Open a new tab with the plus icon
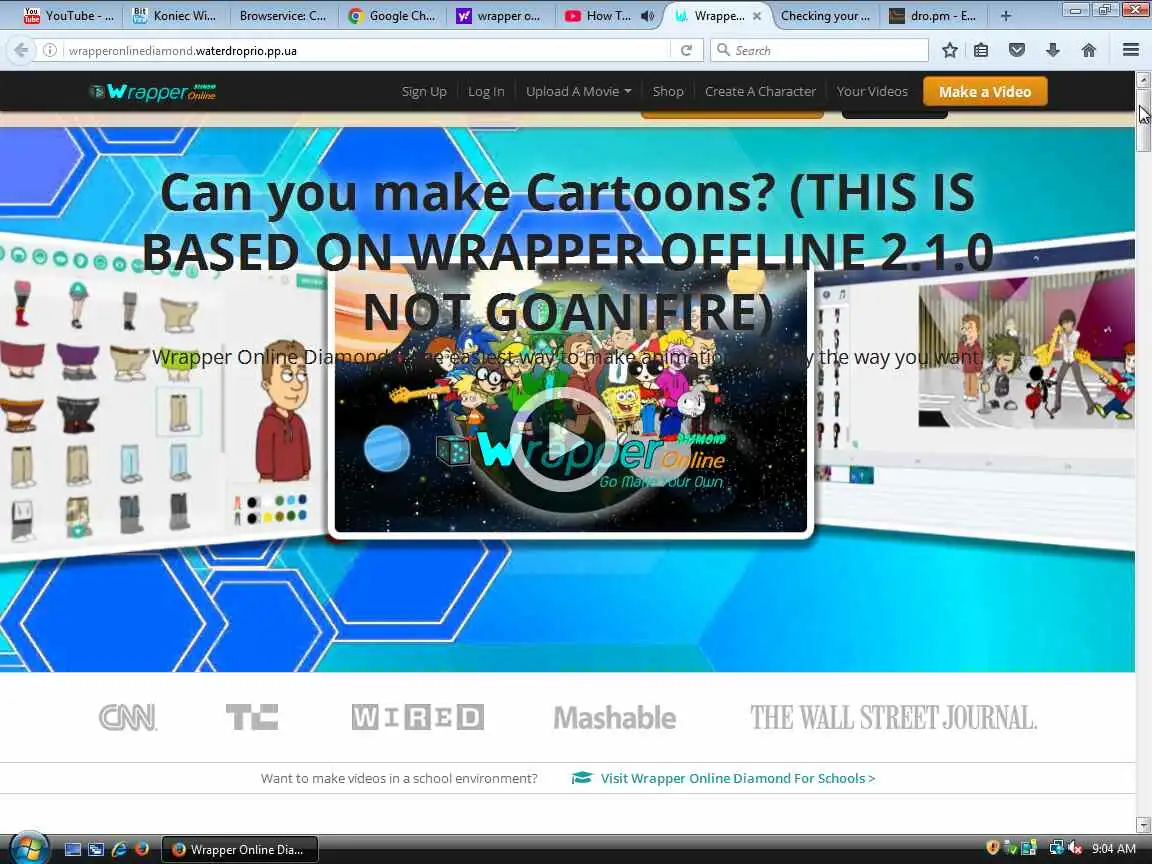The height and width of the screenshot is (864, 1152). pos(1006,15)
